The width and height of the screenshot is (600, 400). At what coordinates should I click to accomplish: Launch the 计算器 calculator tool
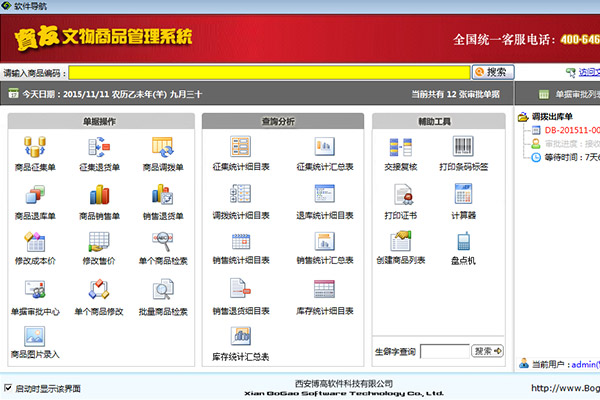point(463,195)
